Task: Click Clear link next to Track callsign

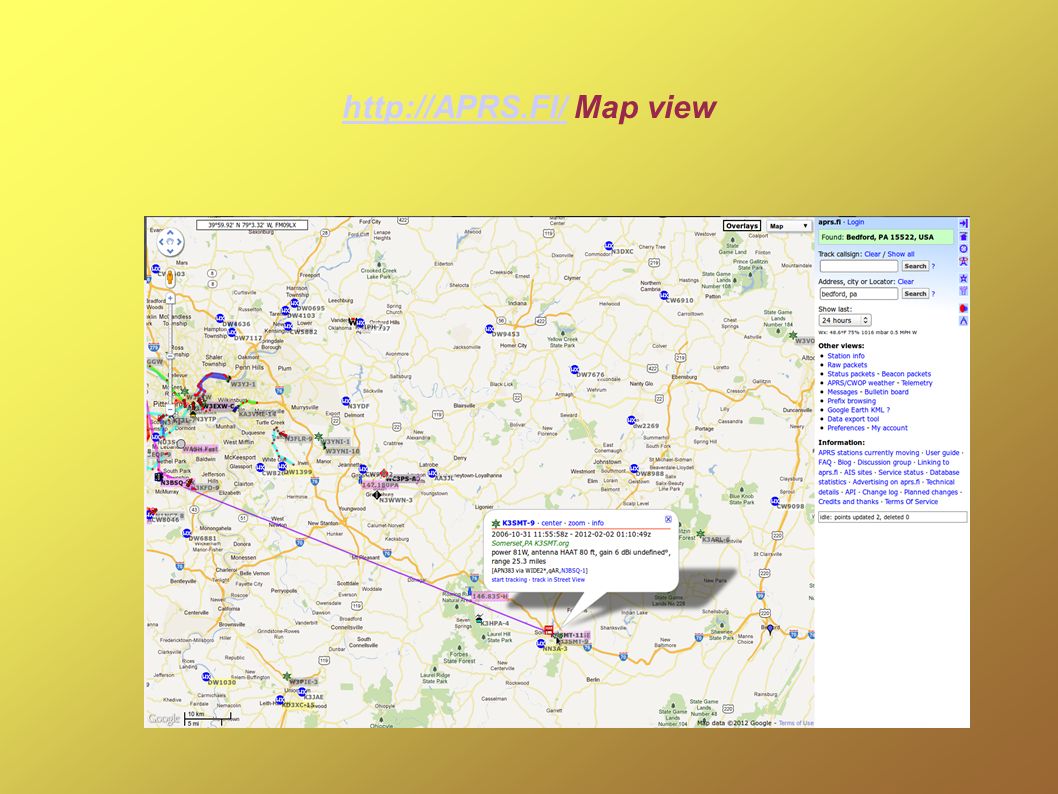Action: coord(872,254)
